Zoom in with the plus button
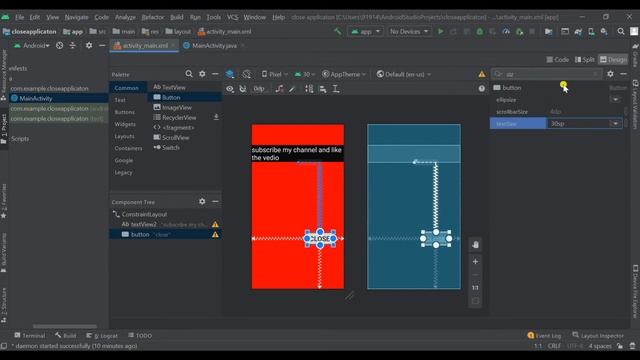The image size is (640, 360). 476,261
